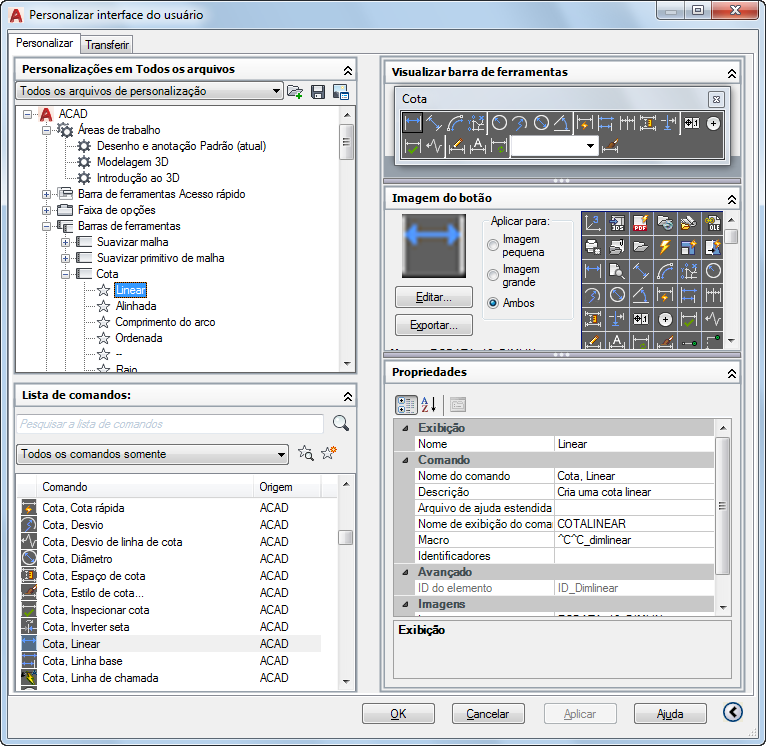Click the magnifier search icon in command list
The height and width of the screenshot is (746, 766).
[x=340, y=423]
